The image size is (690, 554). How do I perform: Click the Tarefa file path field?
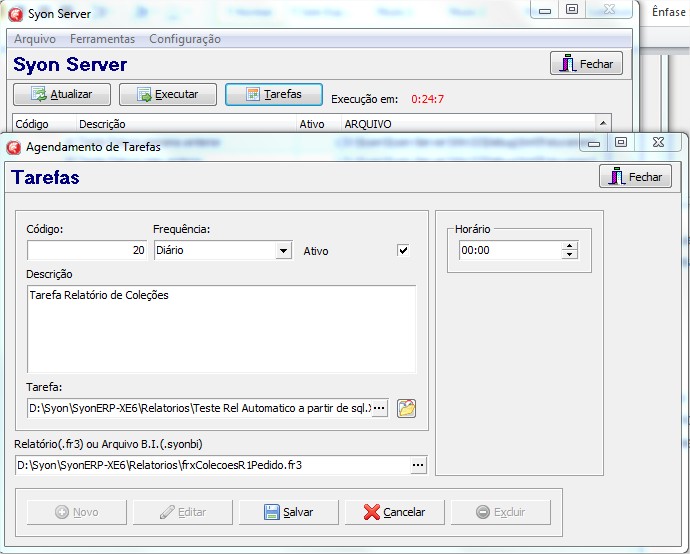199,408
